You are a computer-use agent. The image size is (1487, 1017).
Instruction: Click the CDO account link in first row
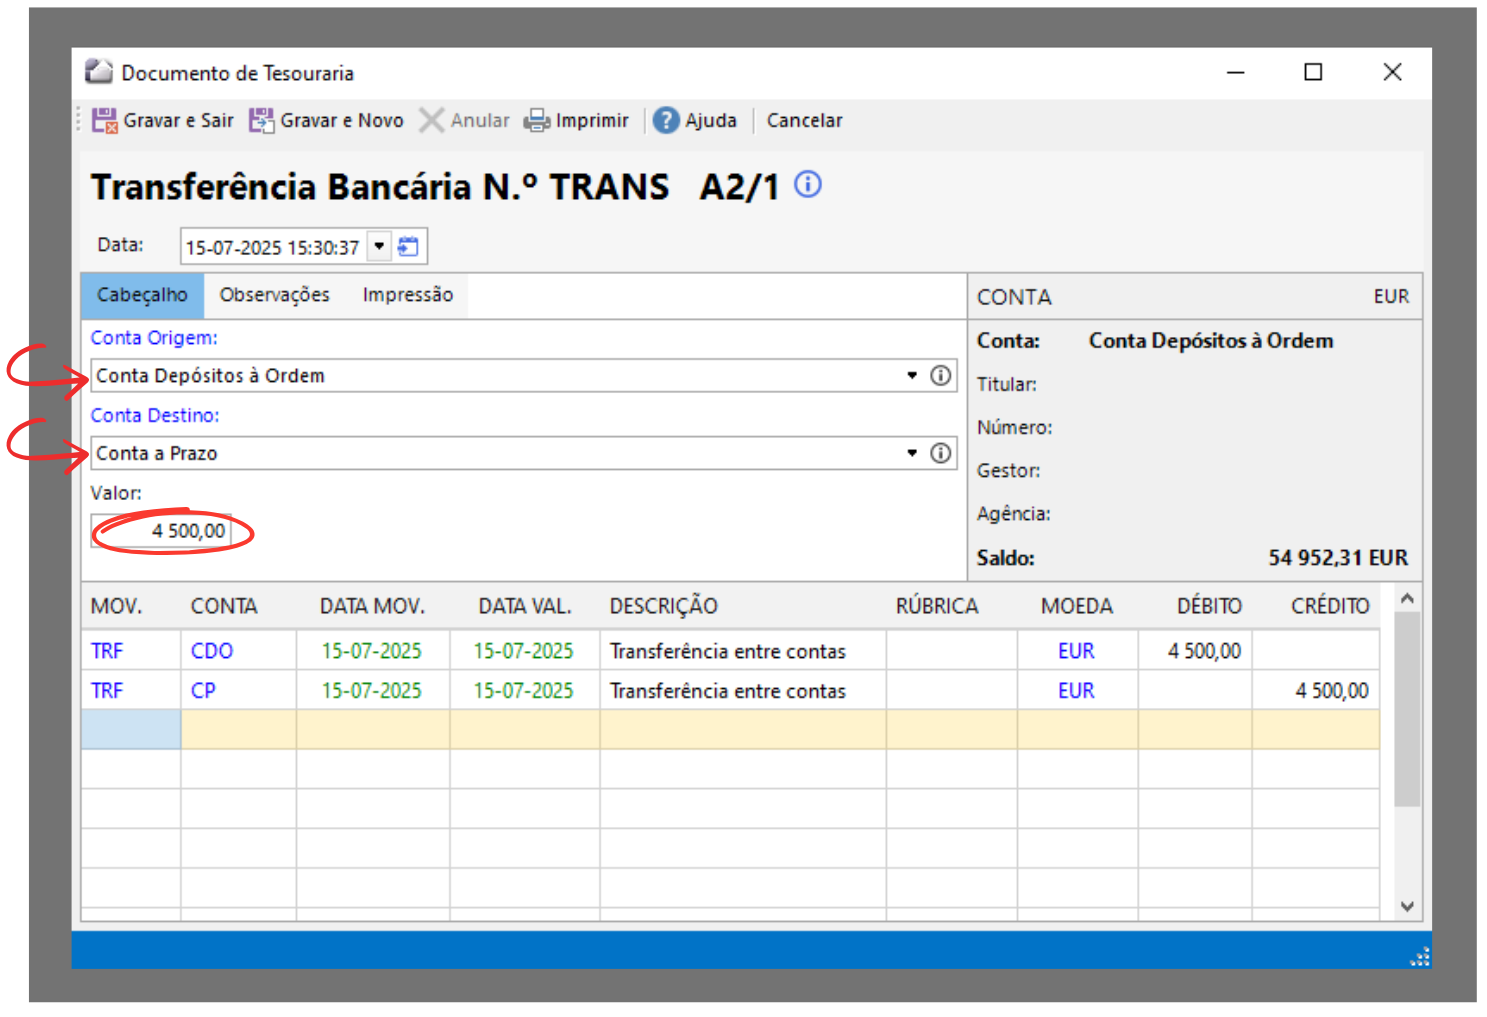212,651
